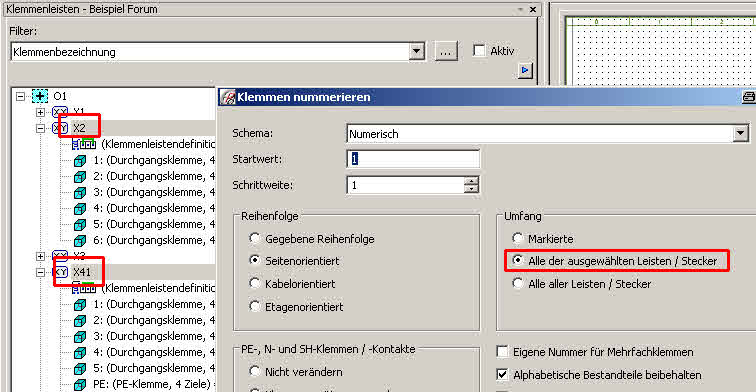Click the cube icon of X41 terminal 4
The width and height of the screenshot is (756, 392).
pos(80,352)
